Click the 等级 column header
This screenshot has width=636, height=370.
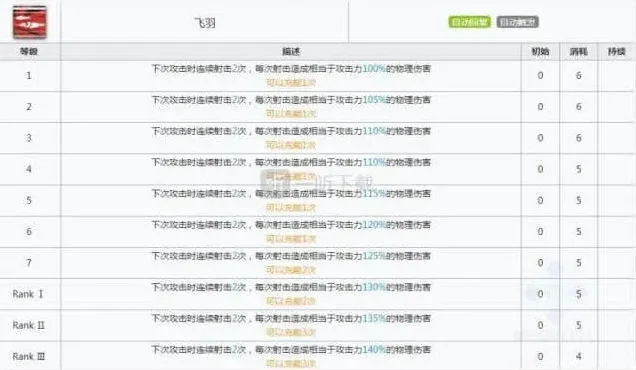(x=29, y=52)
